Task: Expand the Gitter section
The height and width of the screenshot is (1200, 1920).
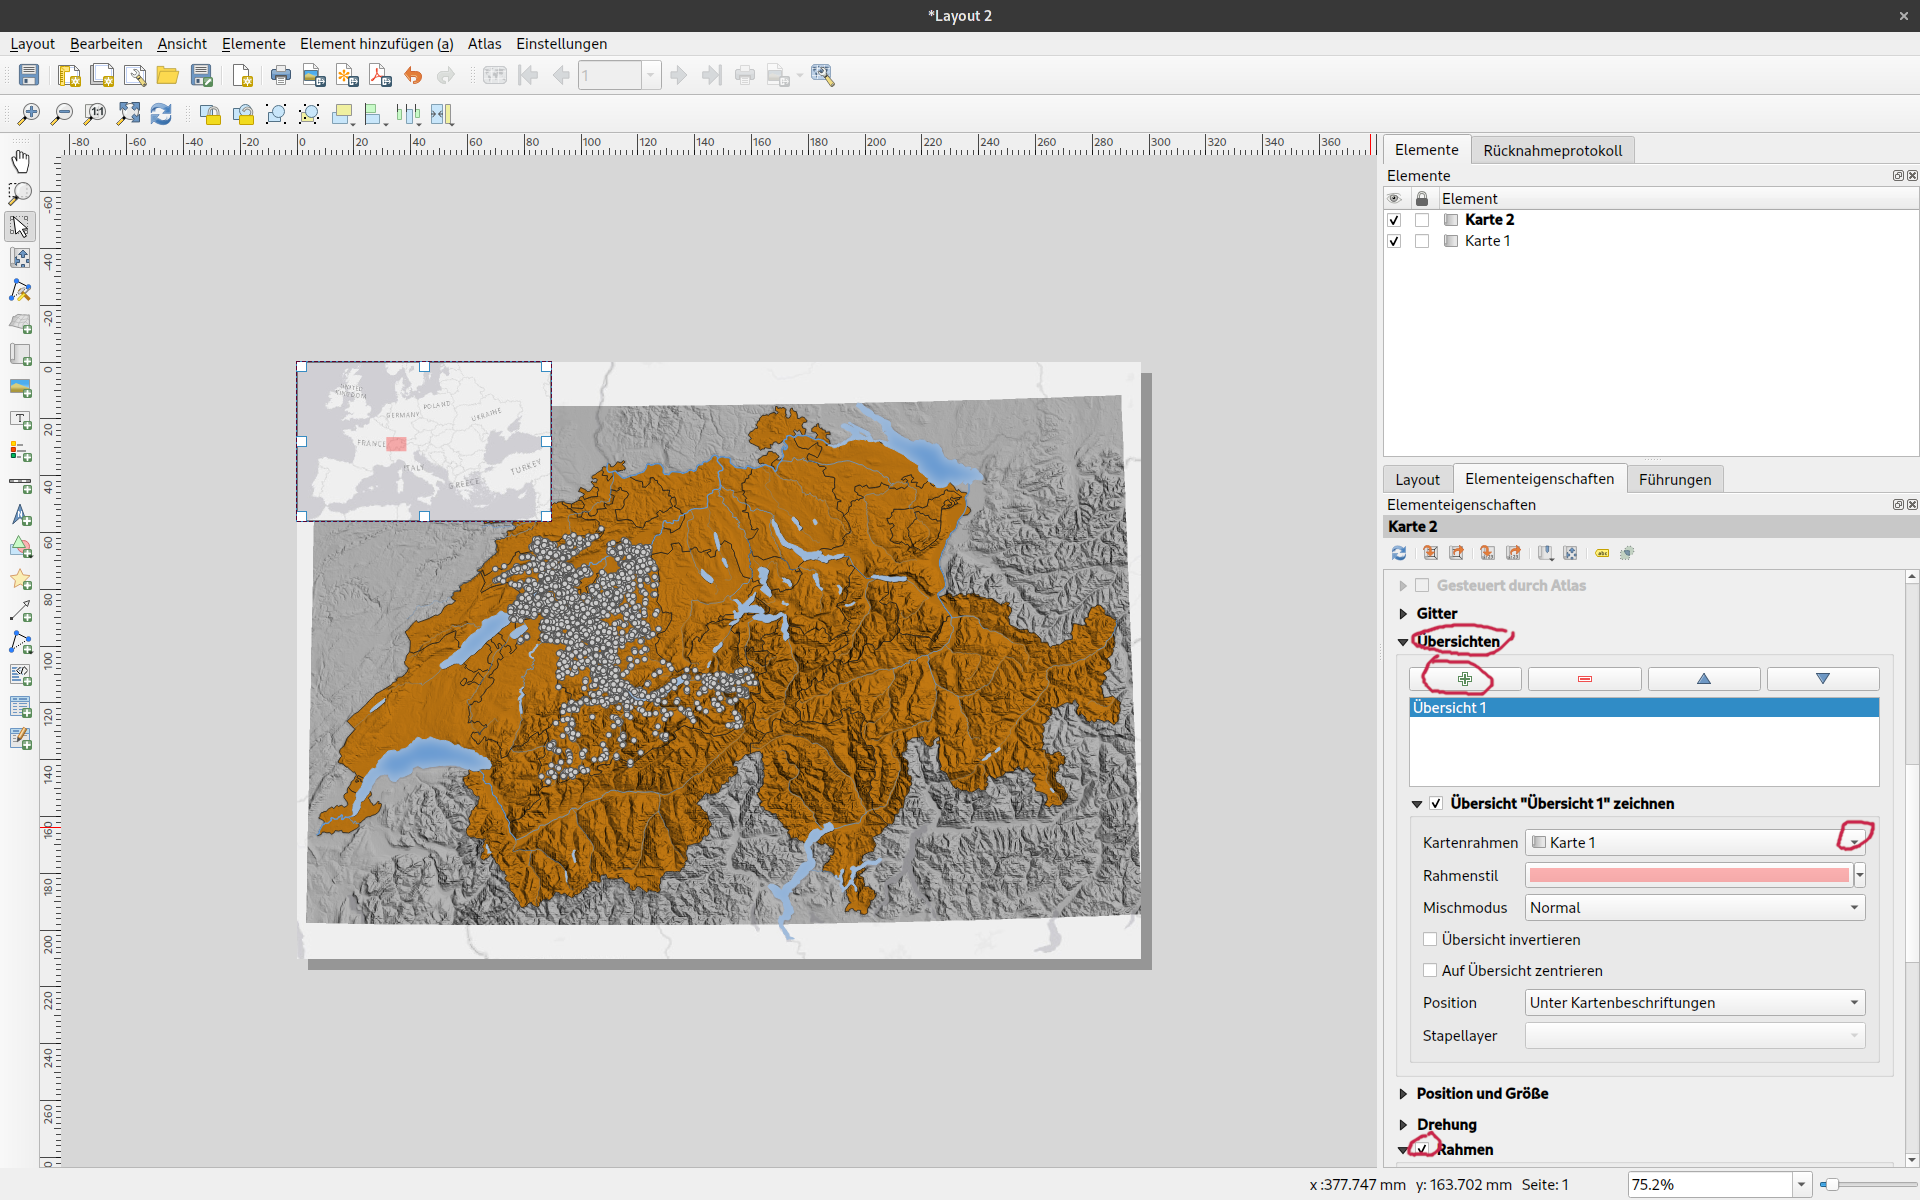Action: 1403,613
